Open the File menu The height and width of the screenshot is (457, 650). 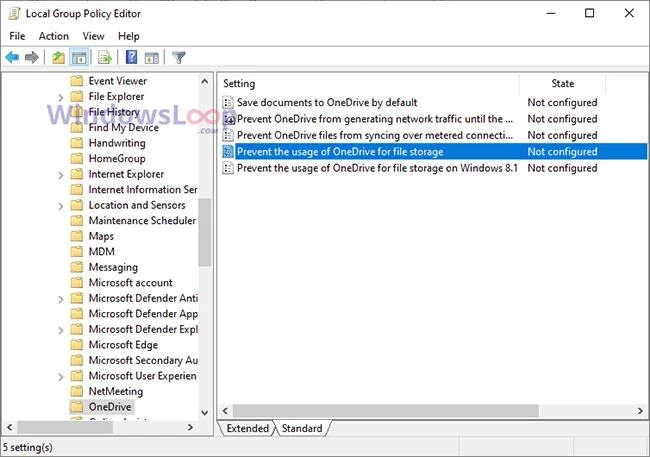coord(17,36)
